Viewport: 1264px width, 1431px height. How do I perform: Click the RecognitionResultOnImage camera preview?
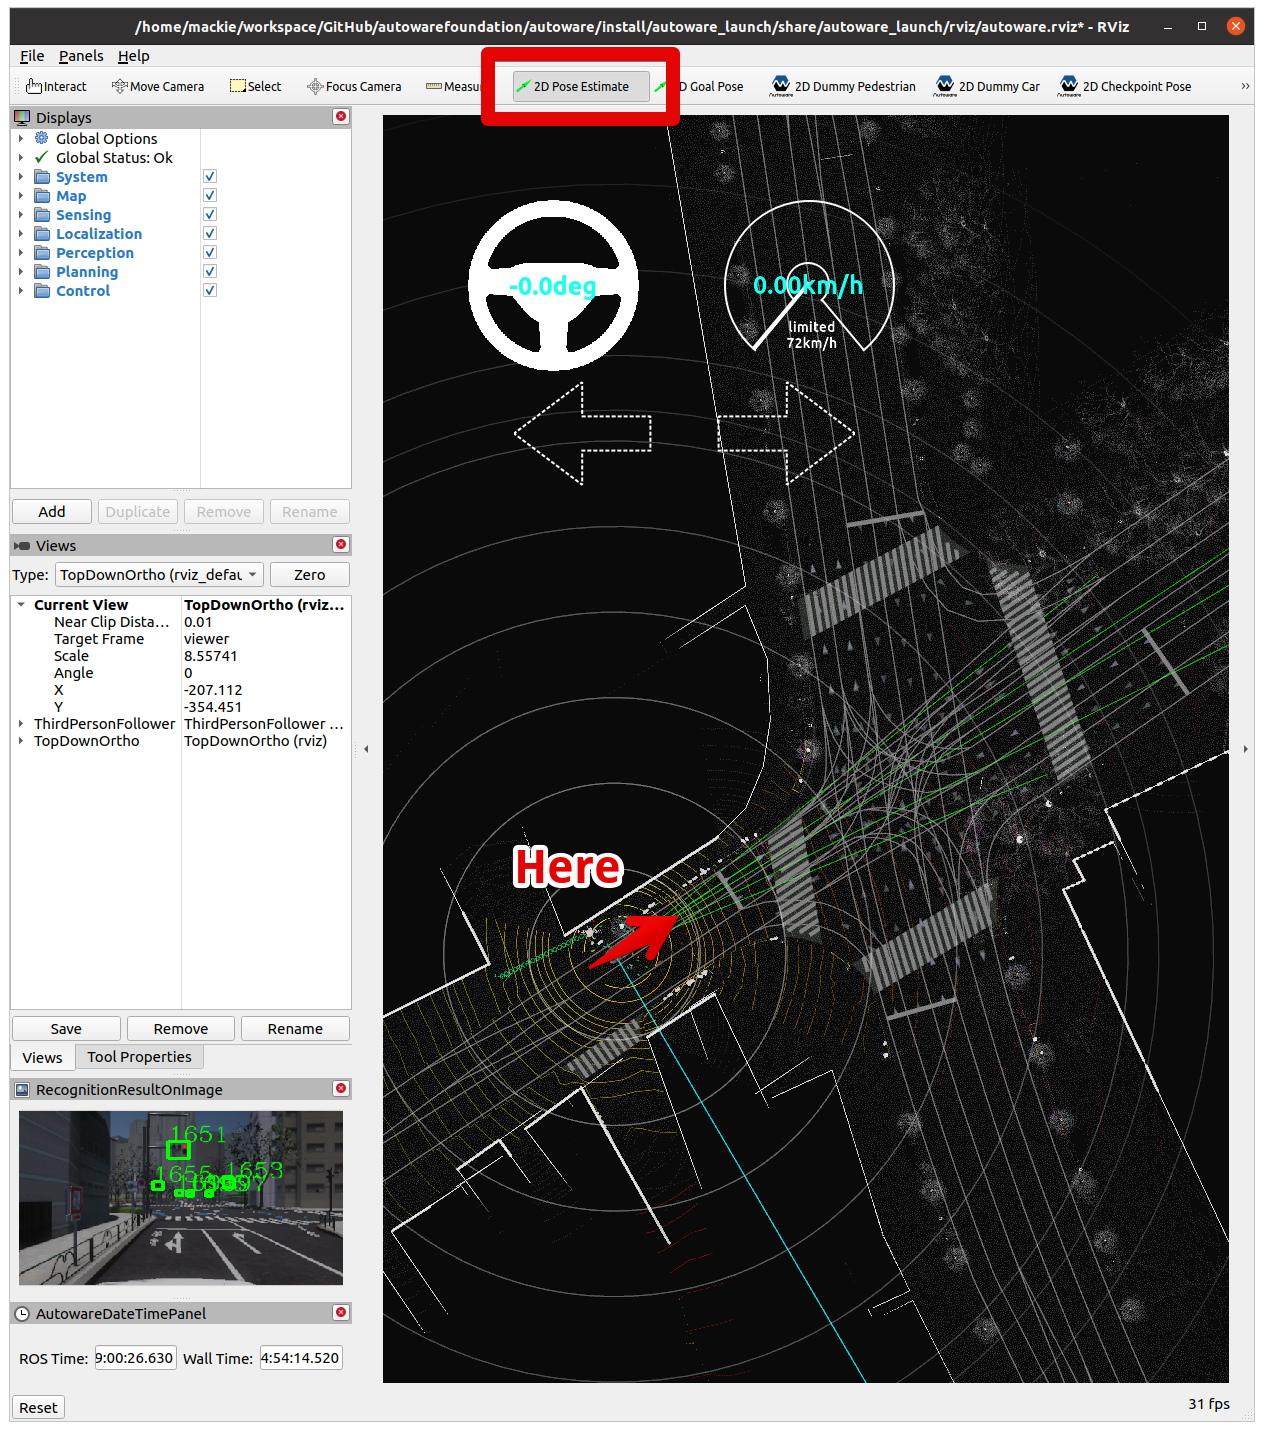pyautogui.click(x=181, y=1197)
